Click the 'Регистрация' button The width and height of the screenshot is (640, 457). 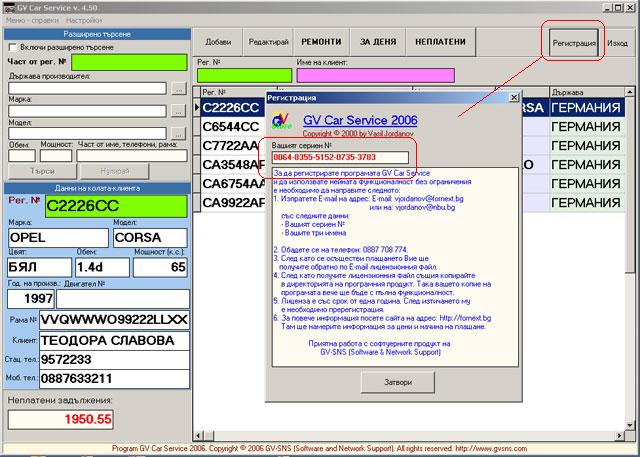click(x=573, y=43)
